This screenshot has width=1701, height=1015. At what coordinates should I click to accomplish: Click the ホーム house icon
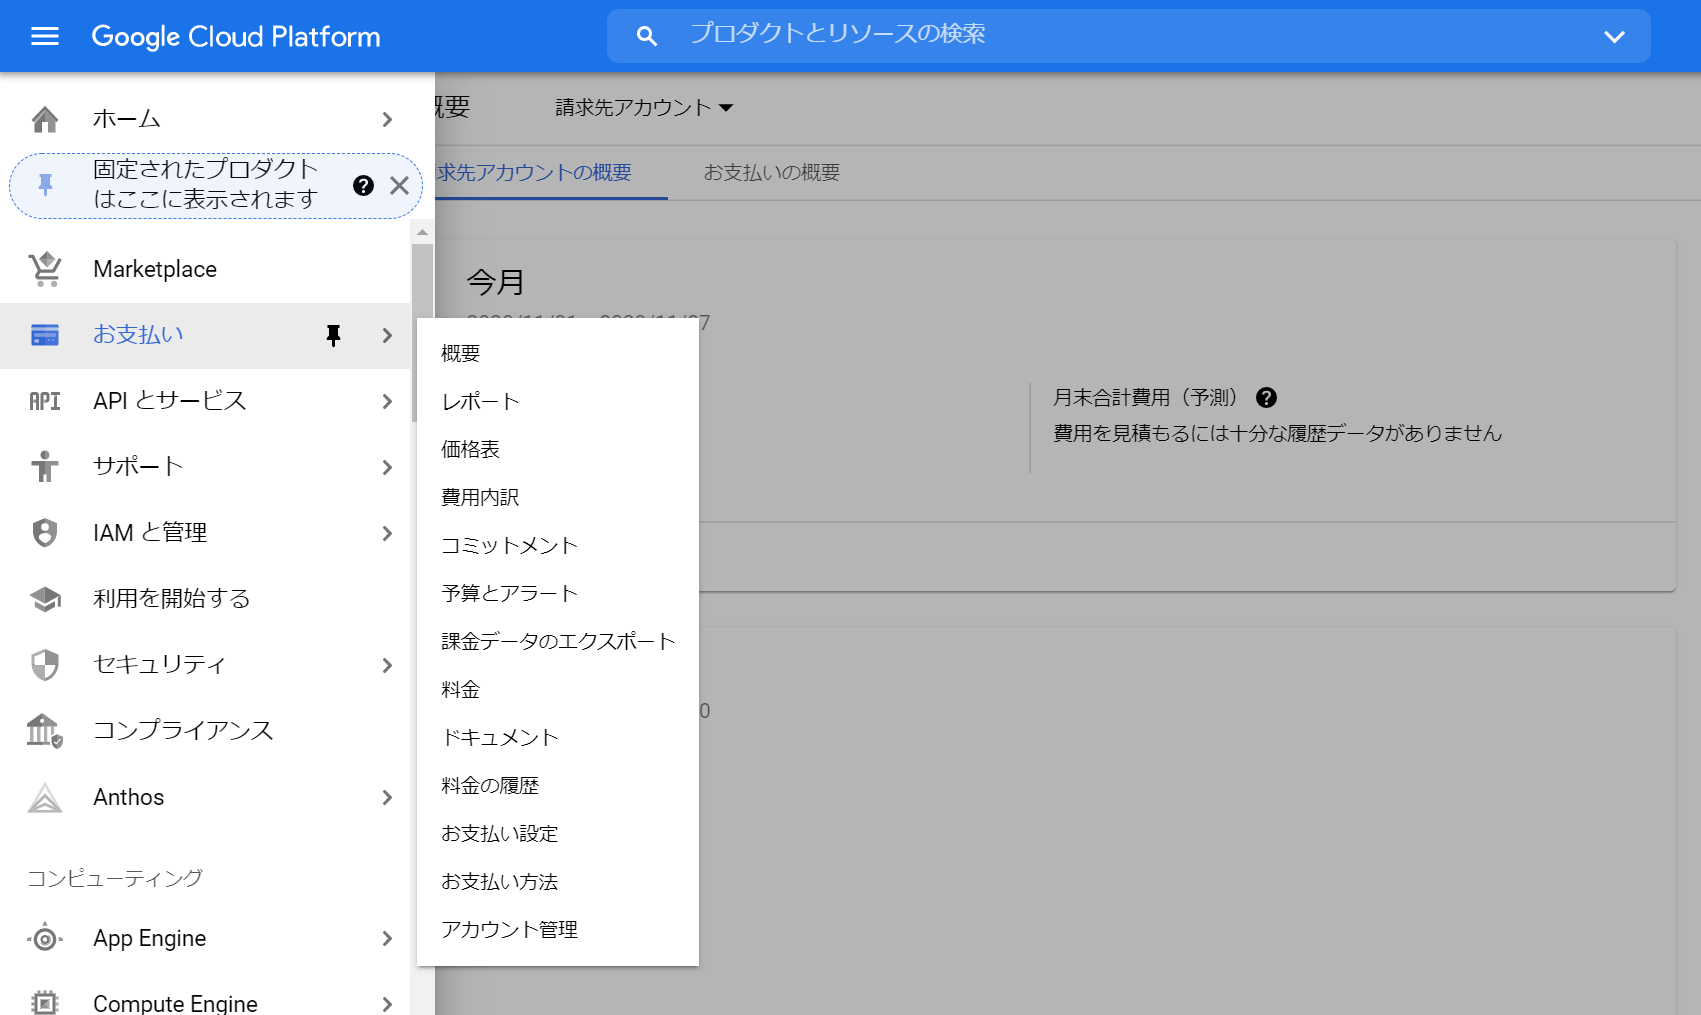[44, 118]
